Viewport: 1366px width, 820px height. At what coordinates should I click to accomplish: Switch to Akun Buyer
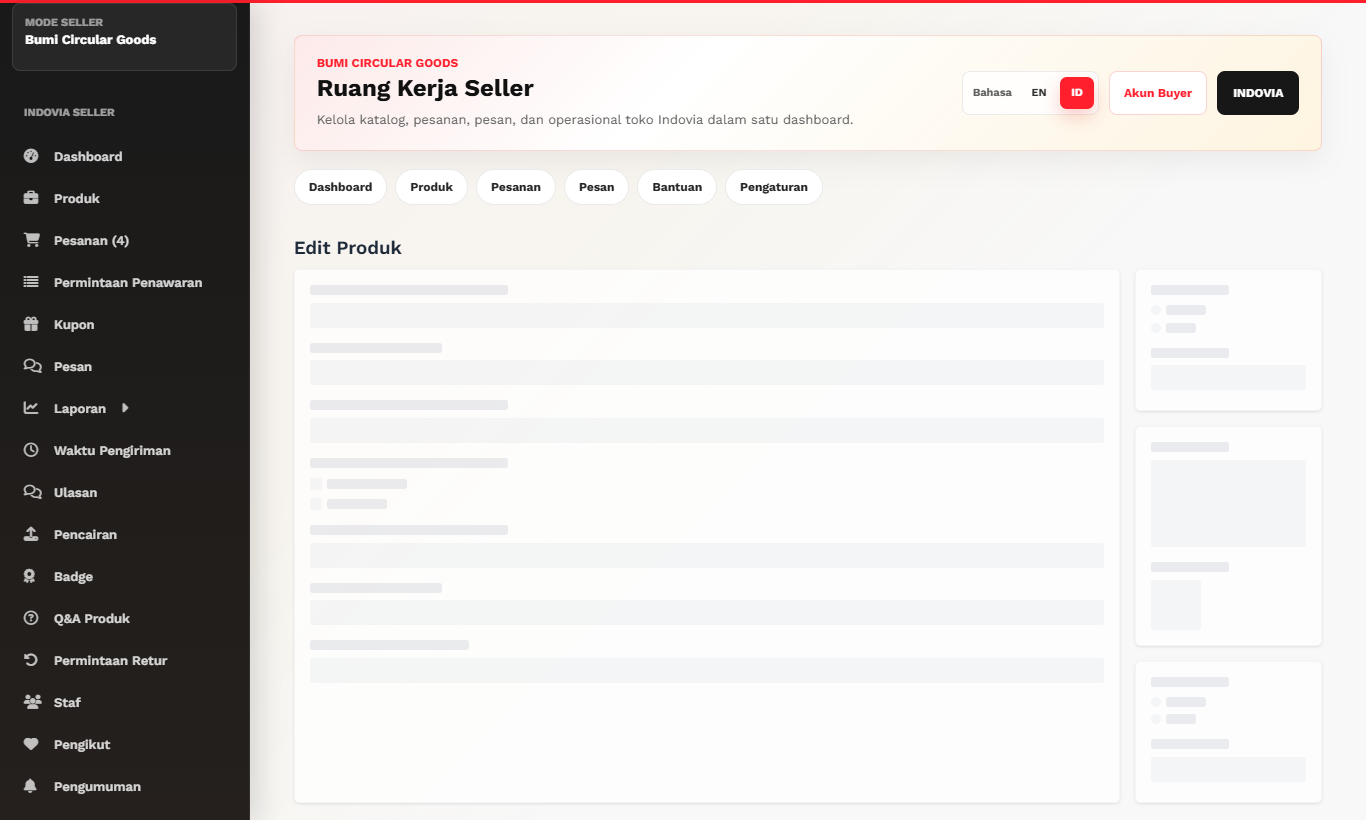[x=1158, y=93]
